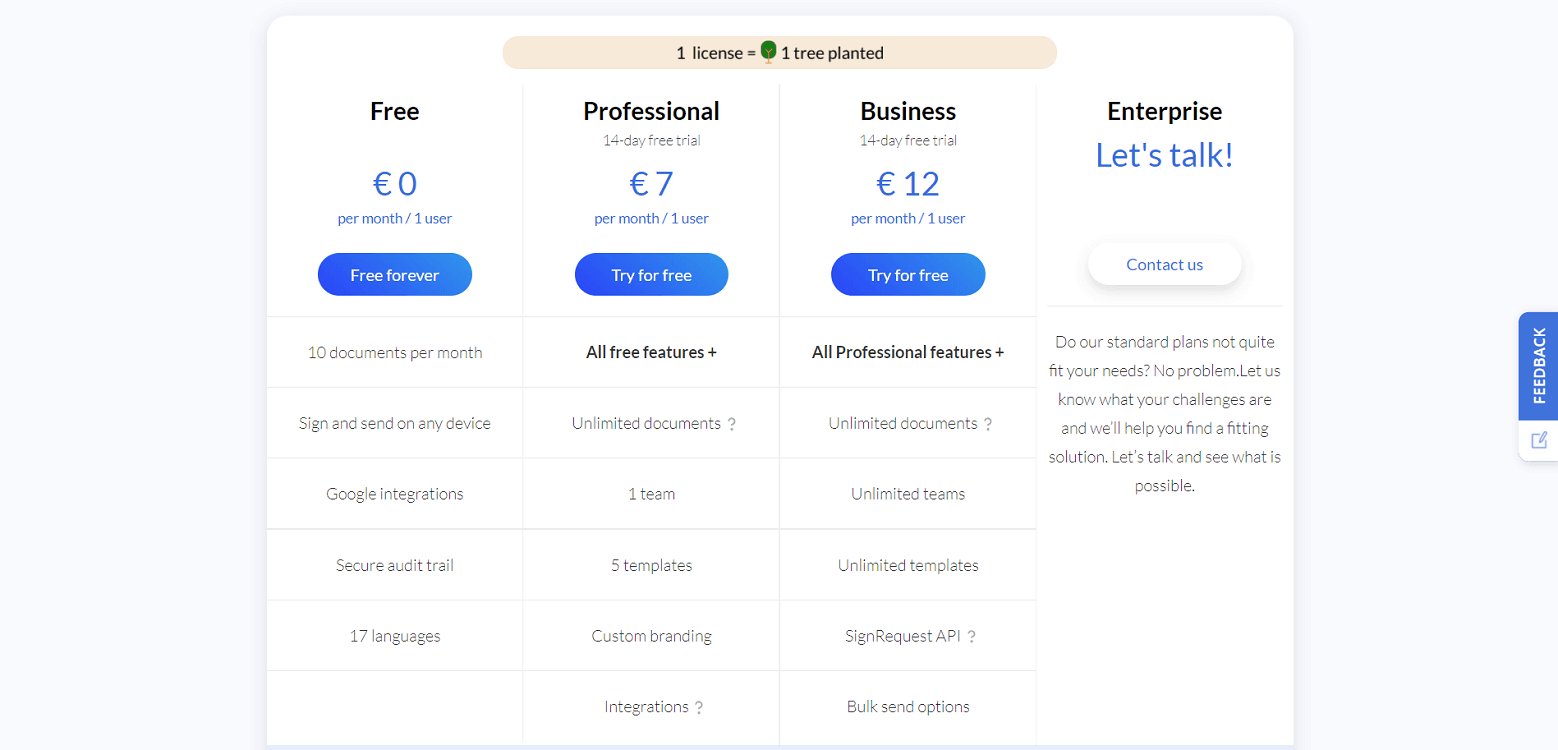The width and height of the screenshot is (1558, 750).
Task: Click the Enterprise plan title
Action: (x=1165, y=111)
